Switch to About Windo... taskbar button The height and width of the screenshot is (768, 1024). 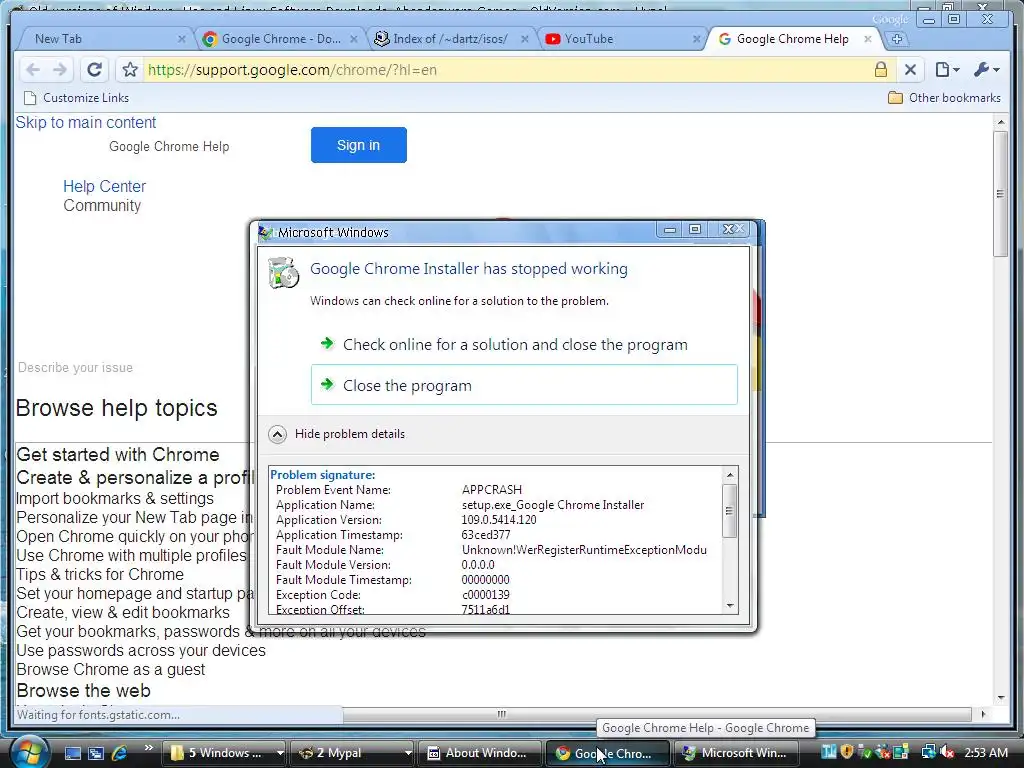479,753
